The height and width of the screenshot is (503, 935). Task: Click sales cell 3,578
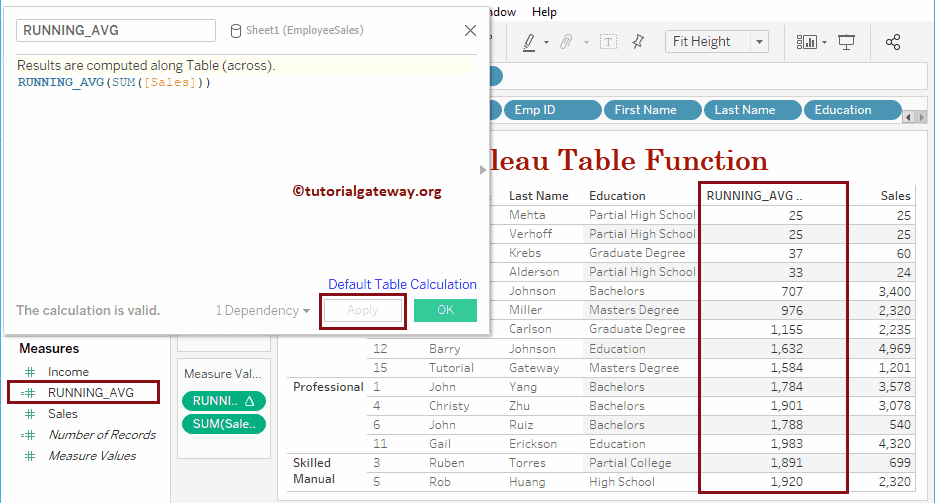pyautogui.click(x=894, y=387)
